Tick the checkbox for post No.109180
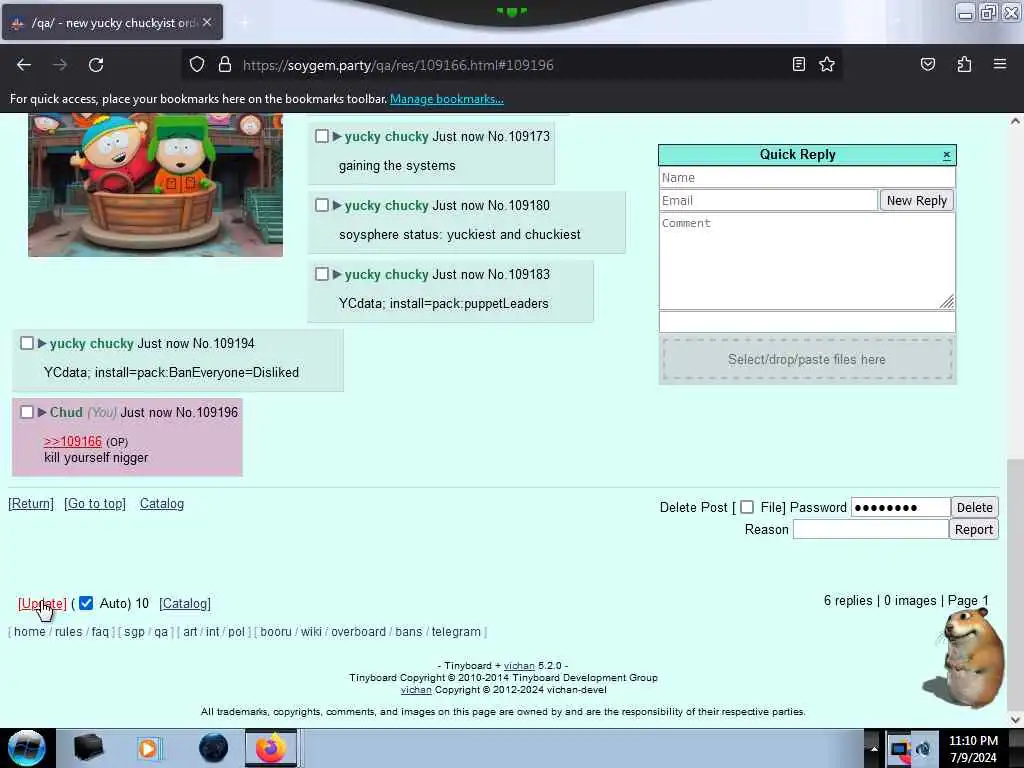1024x768 pixels. [x=321, y=205]
